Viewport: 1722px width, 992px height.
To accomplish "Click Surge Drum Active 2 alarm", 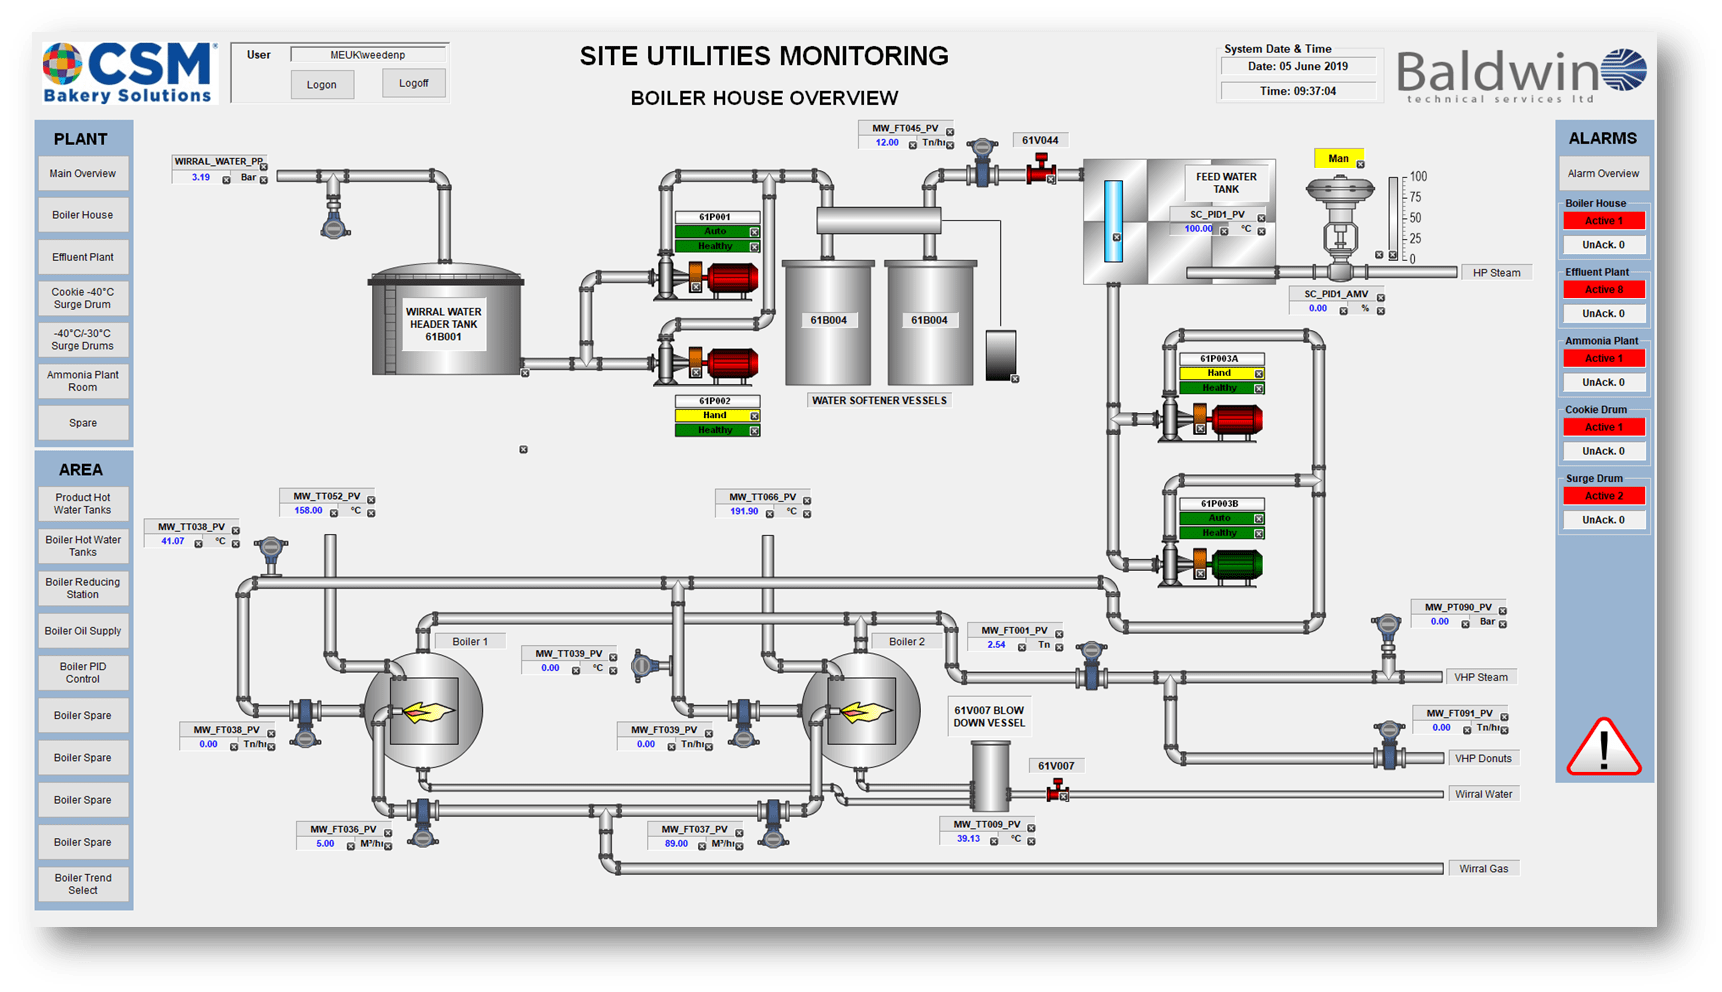I will [x=1603, y=496].
